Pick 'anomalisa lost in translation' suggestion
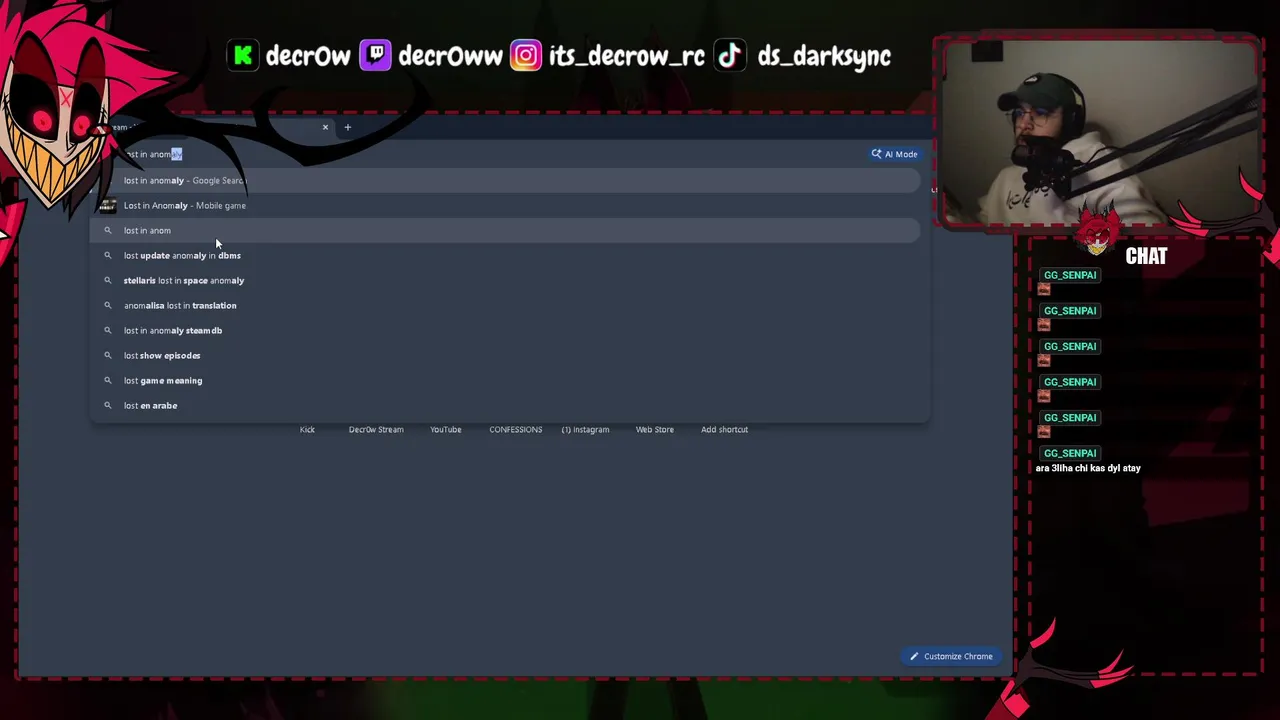Viewport: 1280px width, 720px height. (505, 305)
